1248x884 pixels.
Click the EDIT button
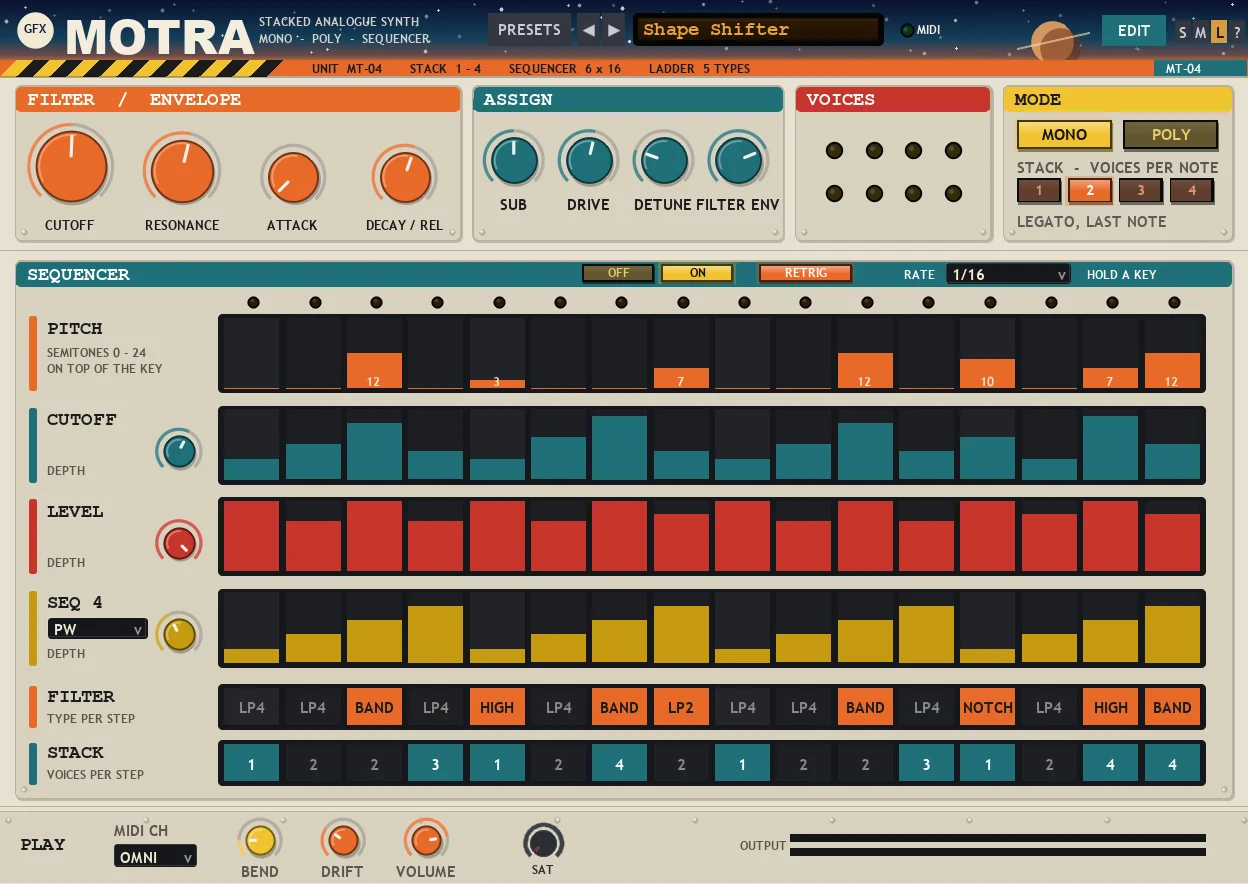pyautogui.click(x=1134, y=31)
